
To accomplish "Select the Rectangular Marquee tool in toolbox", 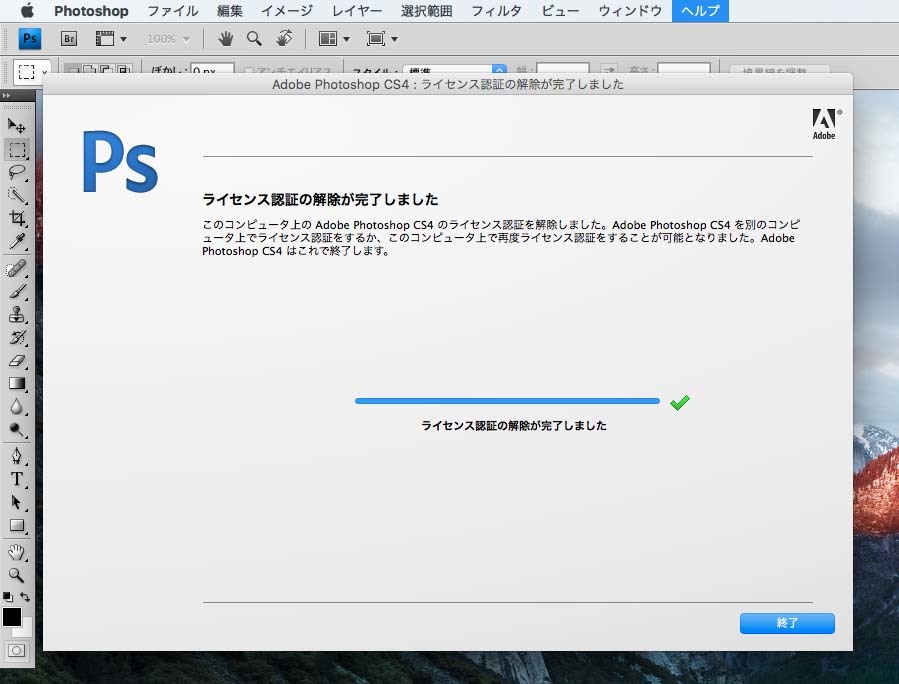I will pyautogui.click(x=16, y=149).
